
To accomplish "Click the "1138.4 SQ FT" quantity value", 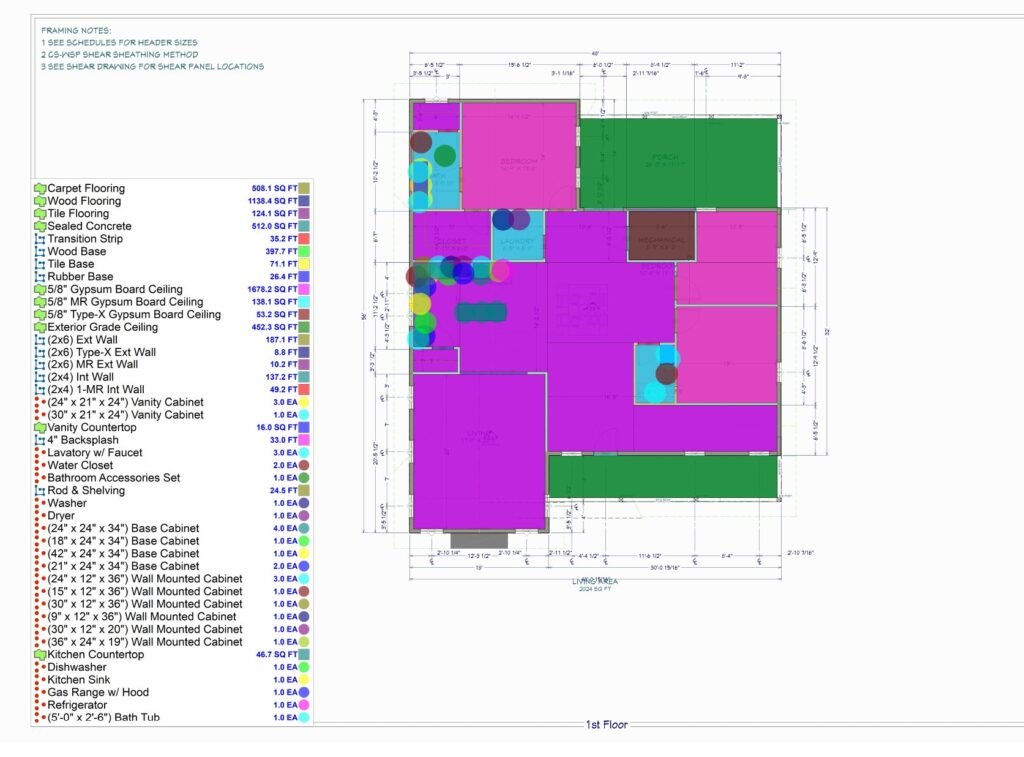I will (272, 201).
